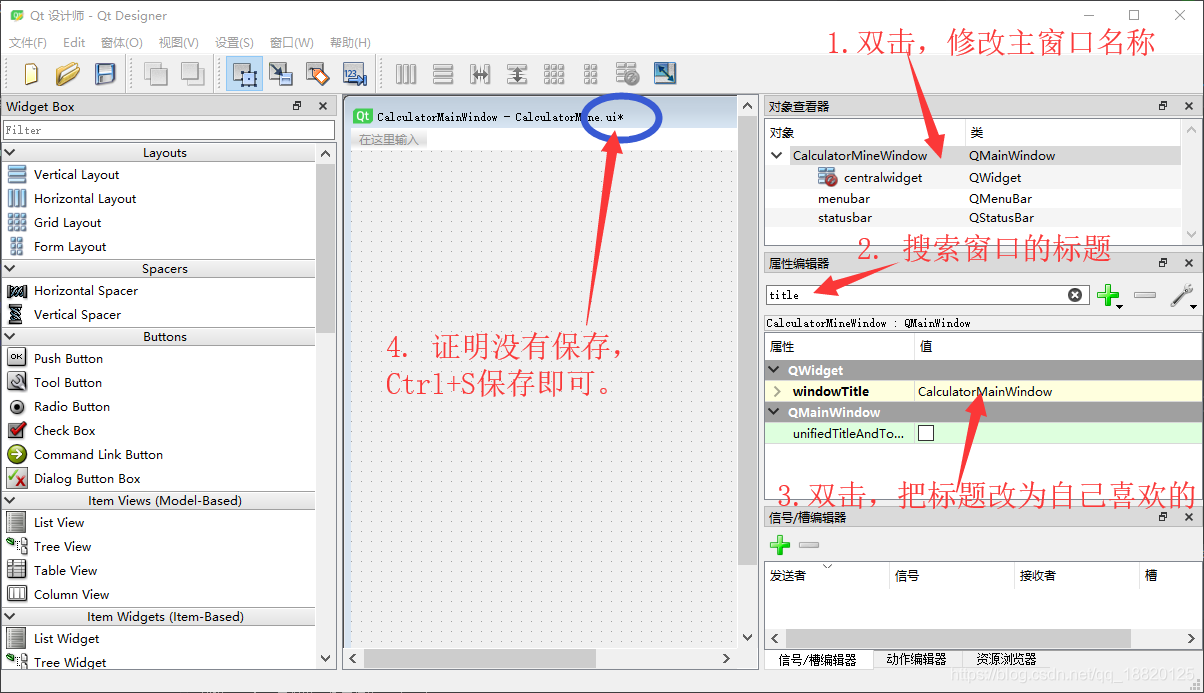Open the Edit menu
Image resolution: width=1204 pixels, height=693 pixels.
74,43
